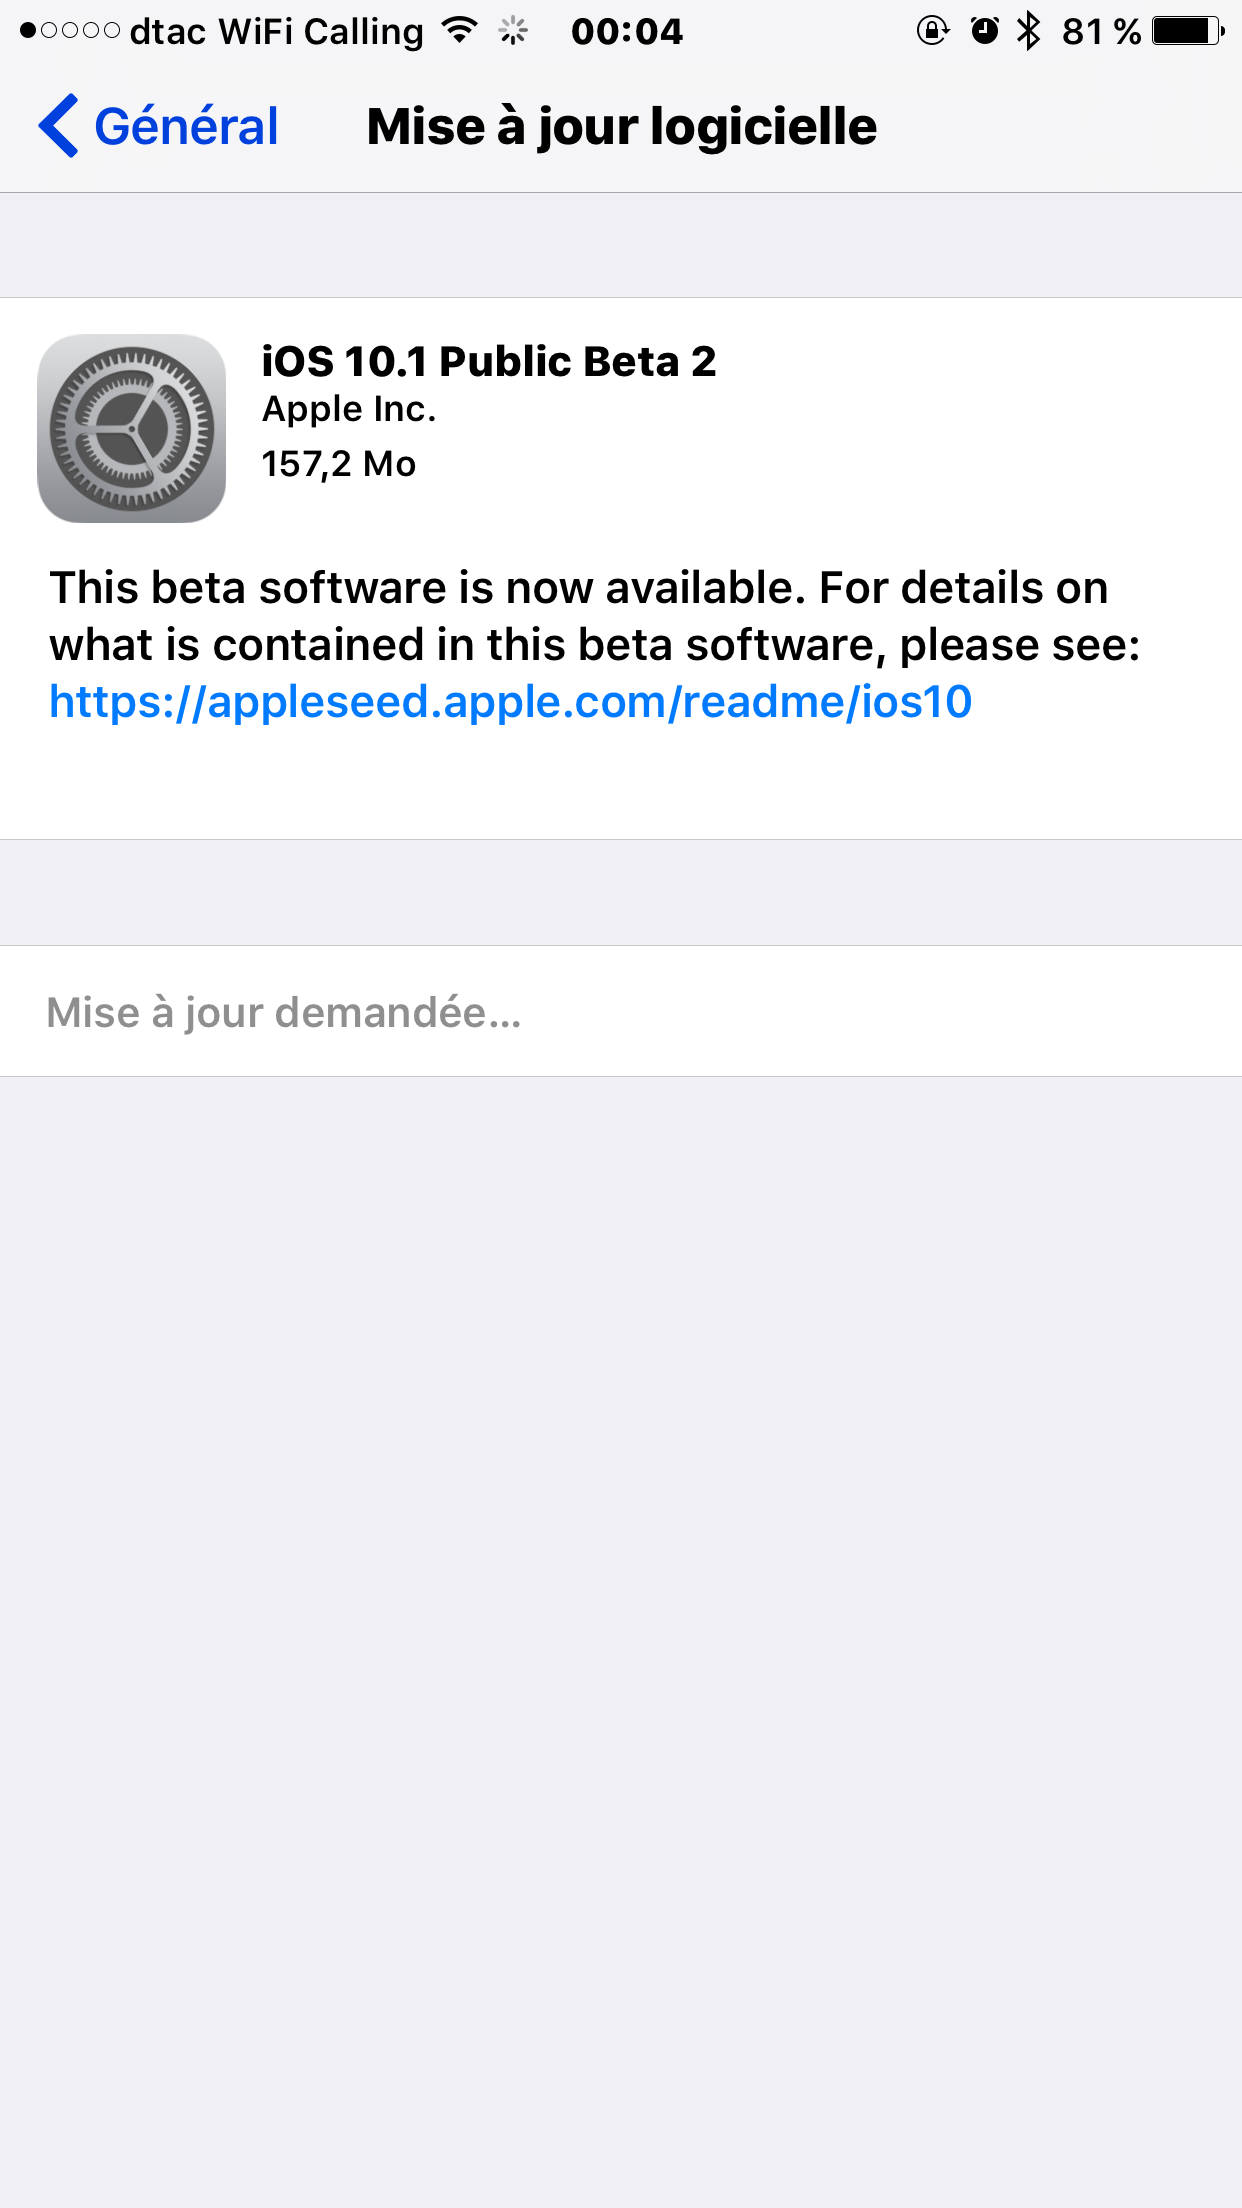Tap the network activity spinner icon

tap(513, 31)
